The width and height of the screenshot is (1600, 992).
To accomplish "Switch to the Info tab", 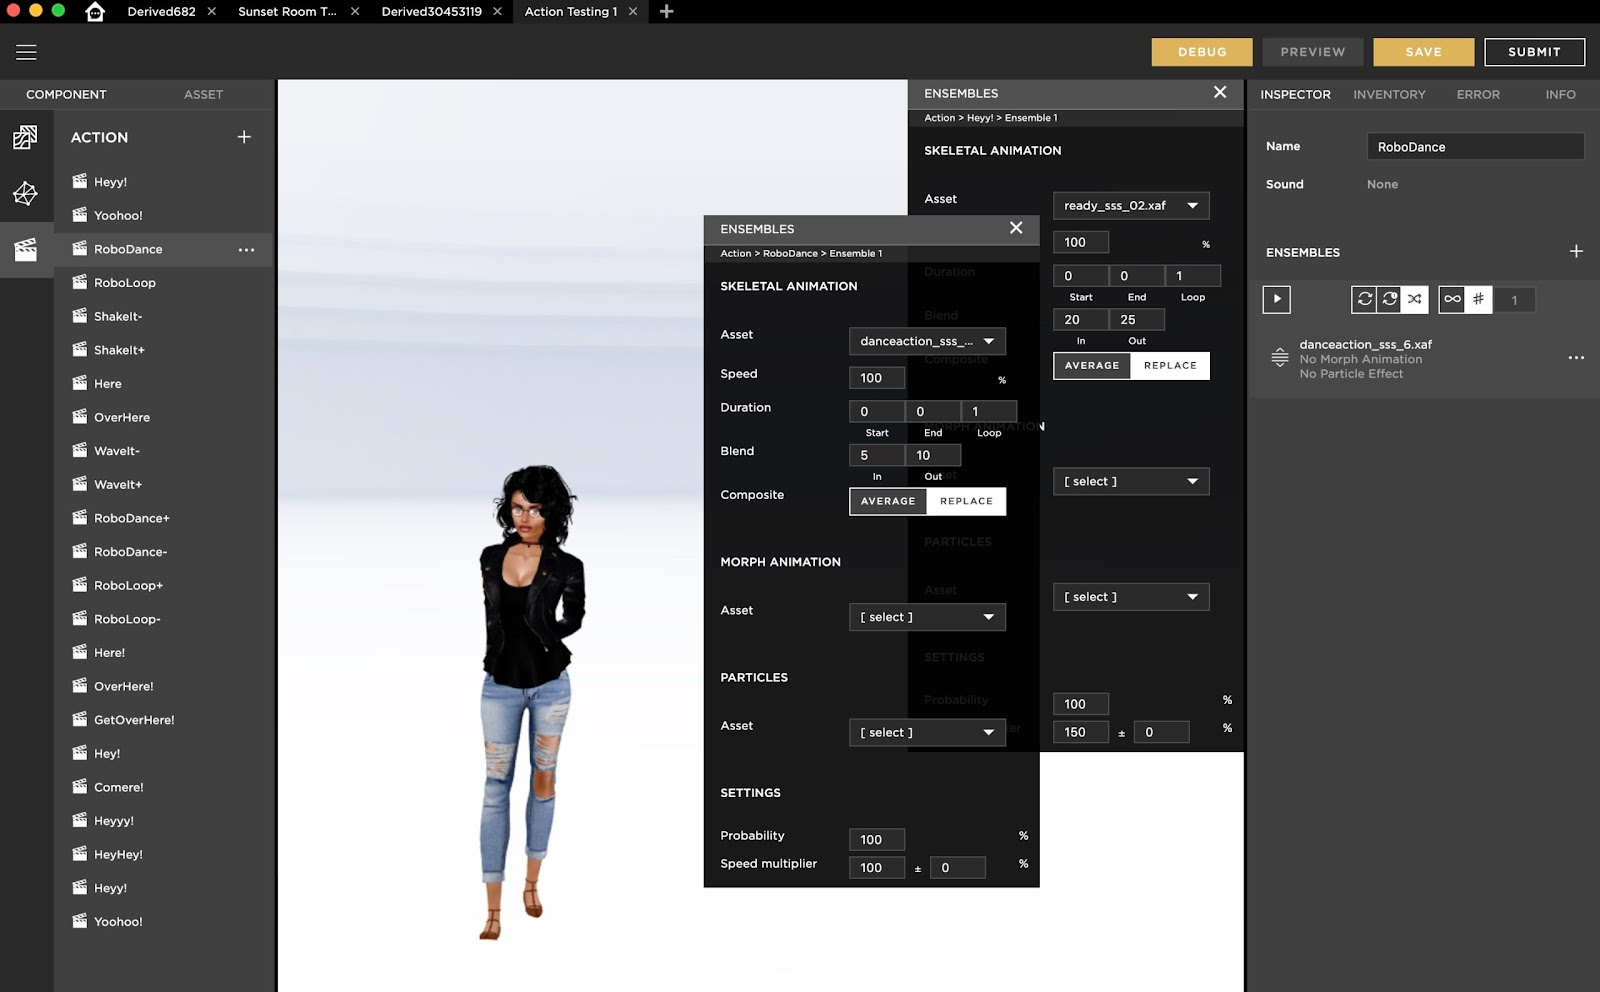I will click(x=1560, y=94).
